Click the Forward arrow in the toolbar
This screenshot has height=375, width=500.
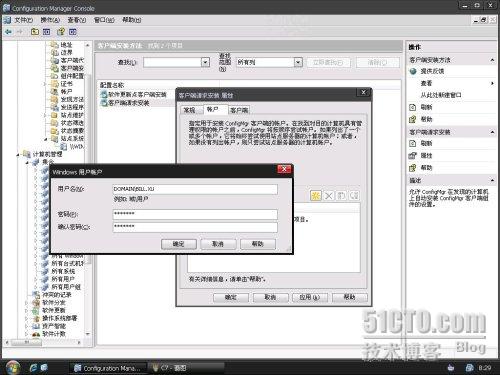(x=20, y=32)
